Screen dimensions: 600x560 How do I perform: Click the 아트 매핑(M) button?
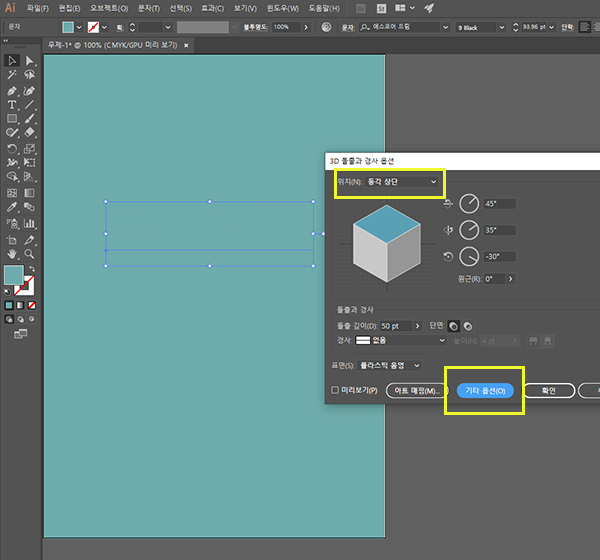[x=416, y=391]
